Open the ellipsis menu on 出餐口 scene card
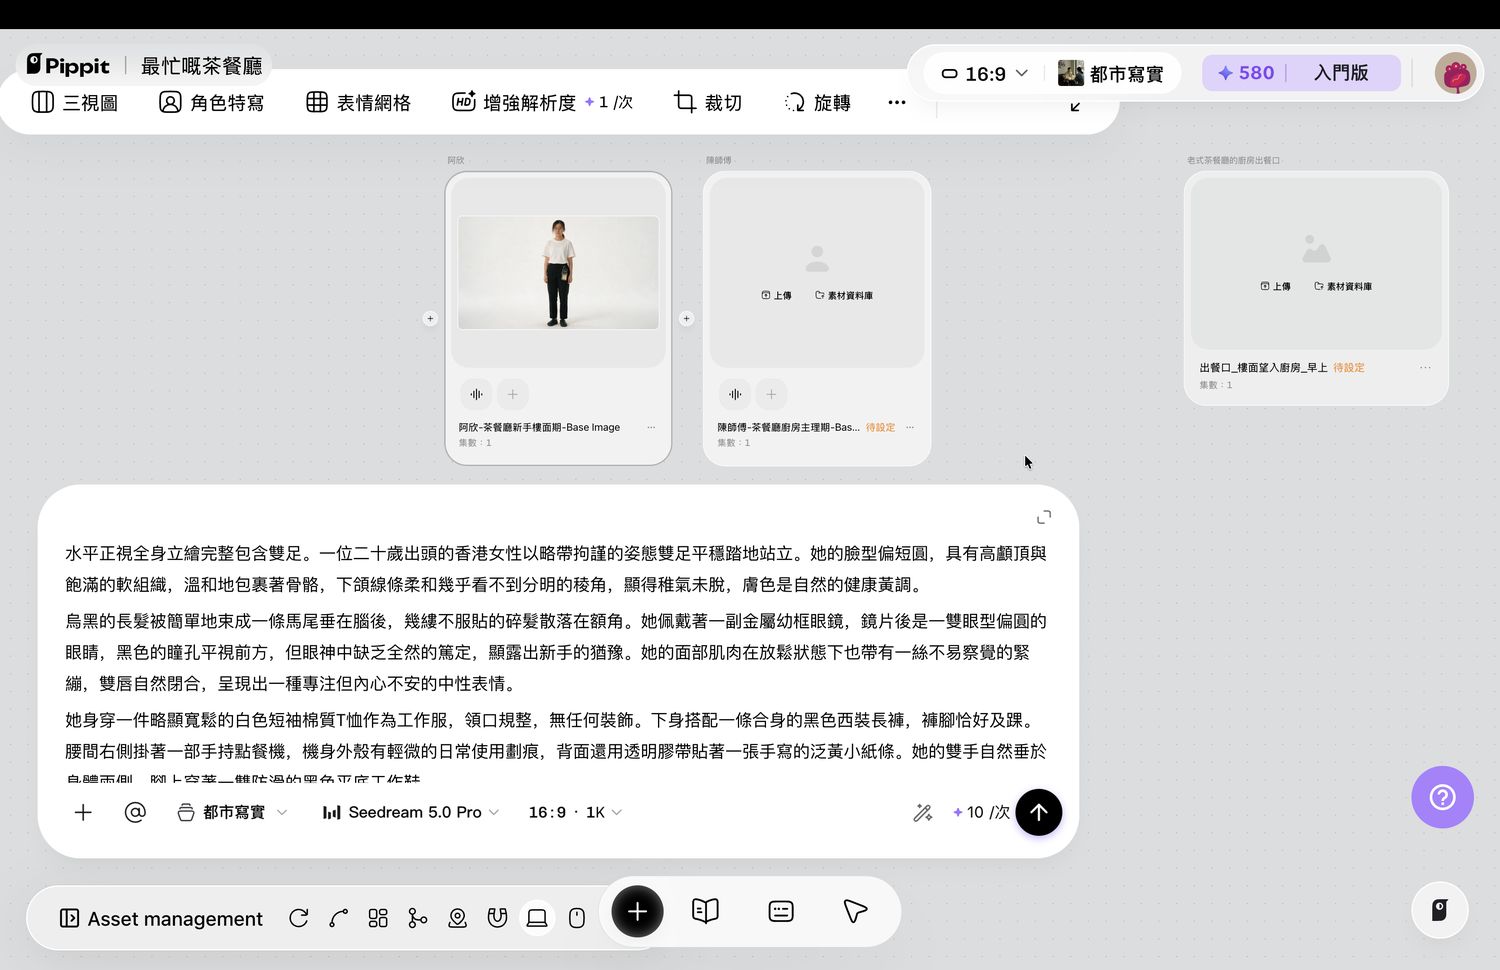 pos(1425,368)
